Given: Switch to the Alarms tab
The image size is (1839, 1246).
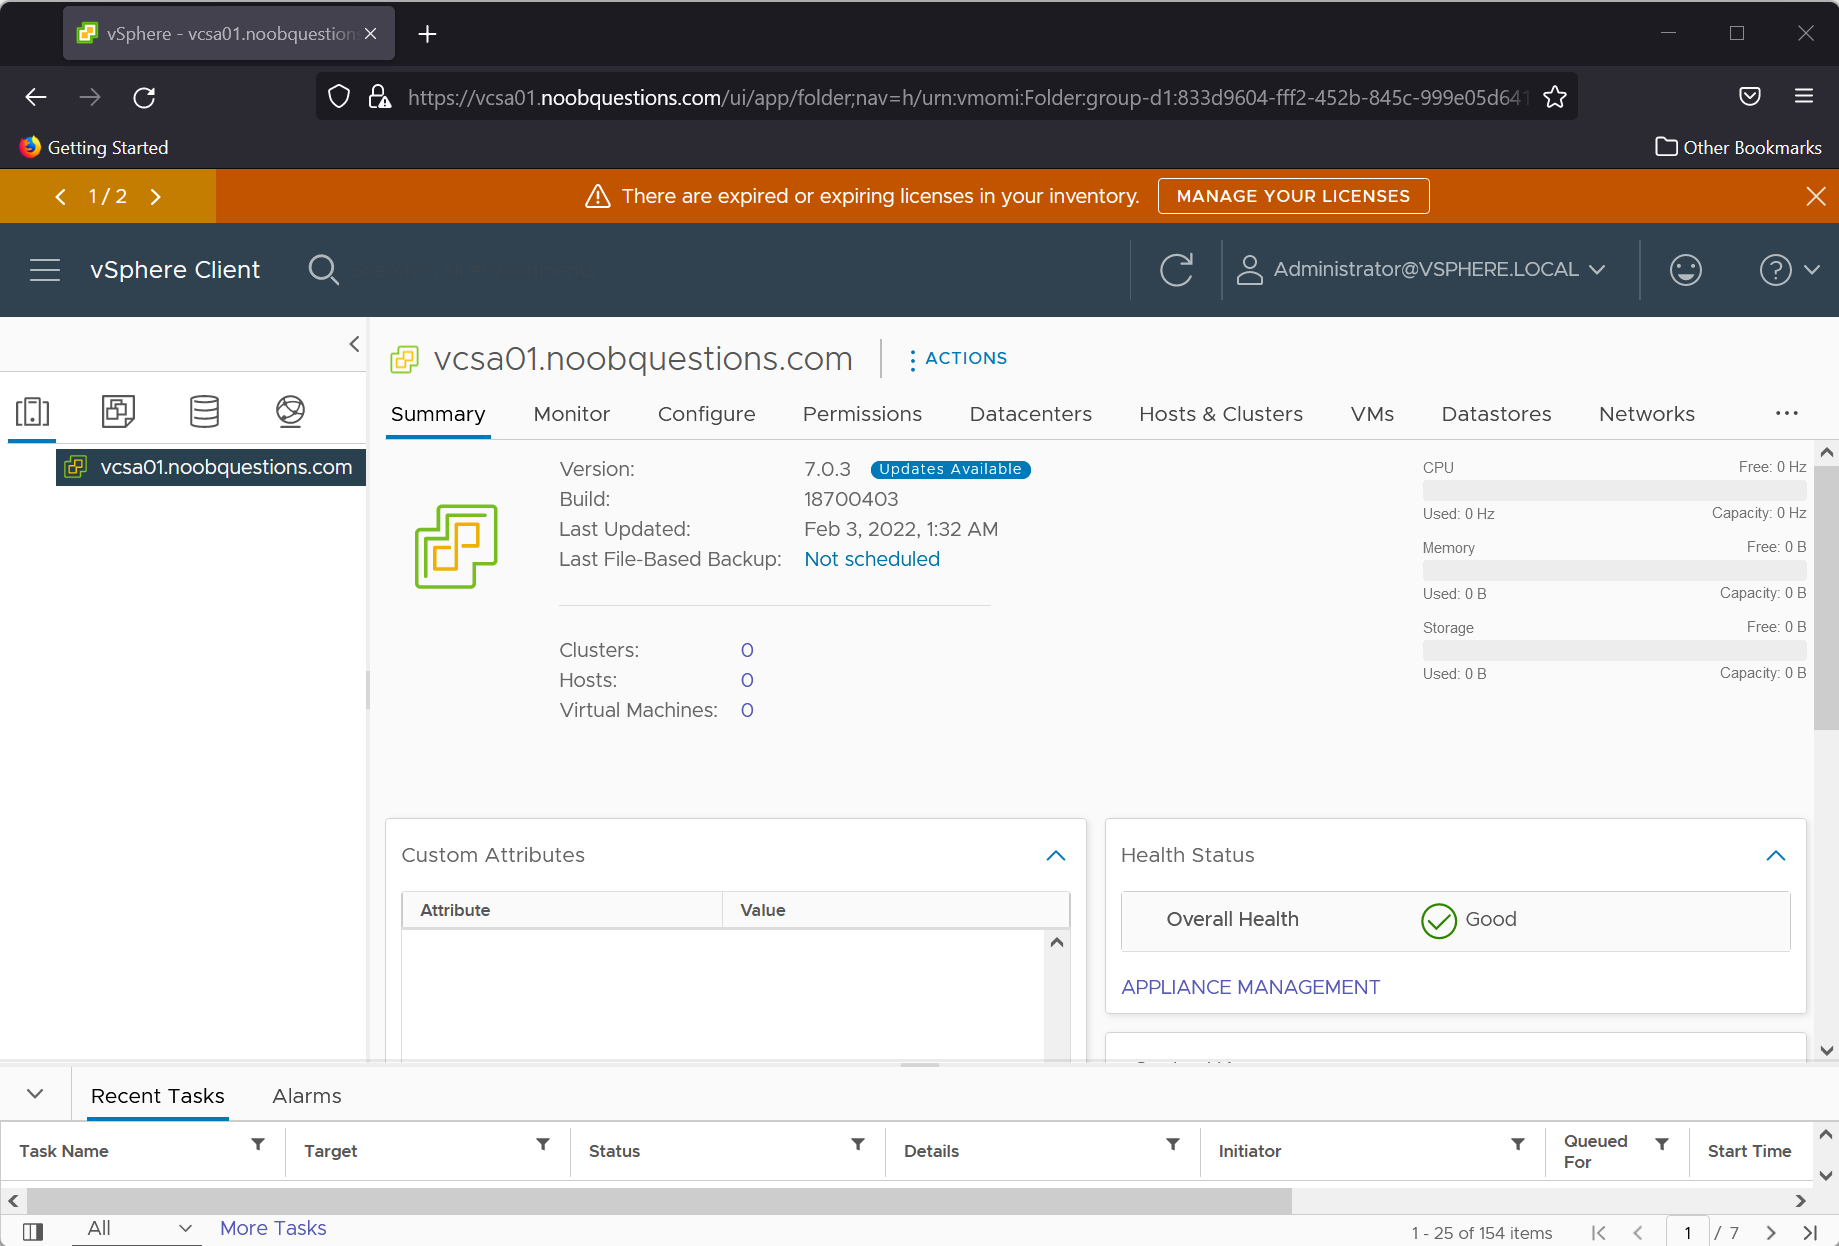Looking at the screenshot, I should [x=307, y=1096].
